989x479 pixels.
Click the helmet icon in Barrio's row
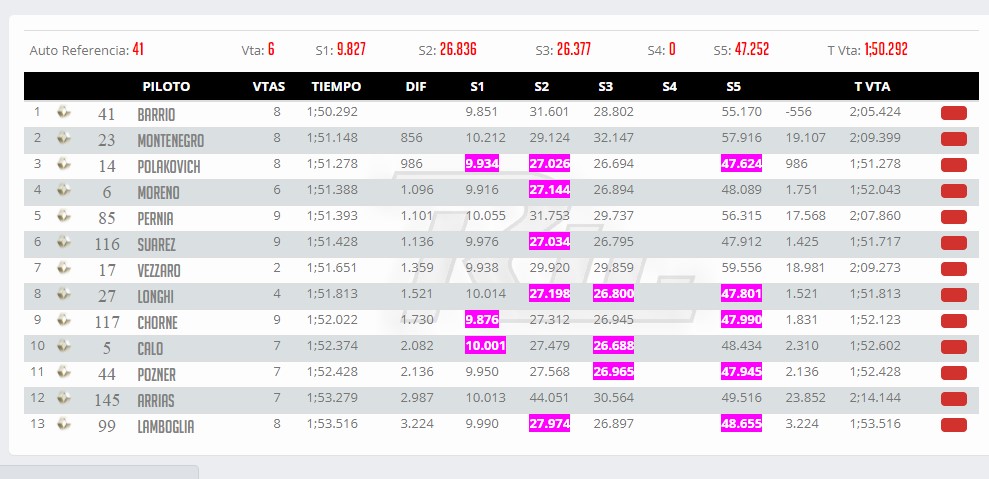[64, 112]
